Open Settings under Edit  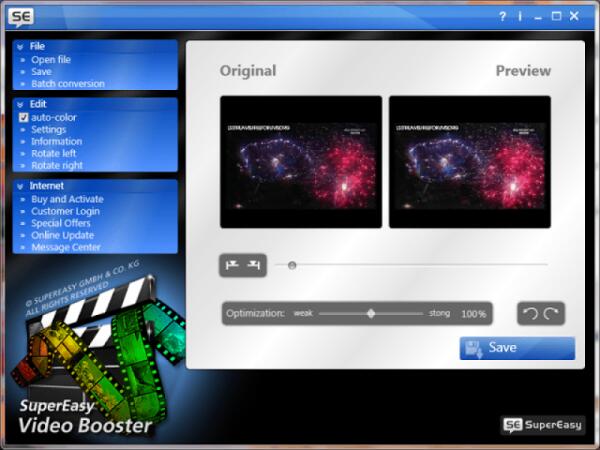[48, 130]
